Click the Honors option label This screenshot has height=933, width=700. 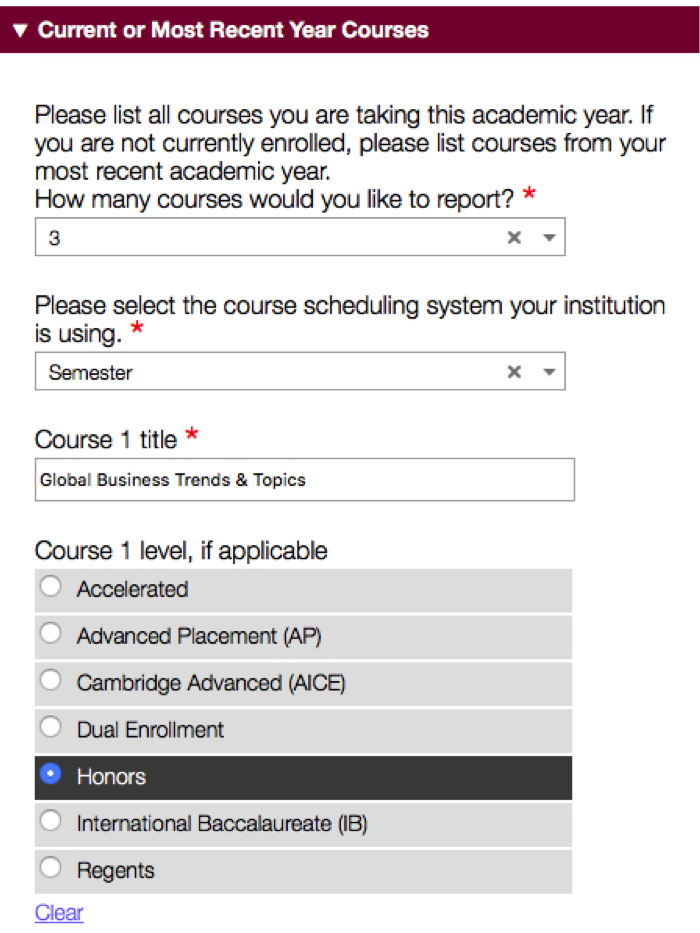[x=111, y=777]
